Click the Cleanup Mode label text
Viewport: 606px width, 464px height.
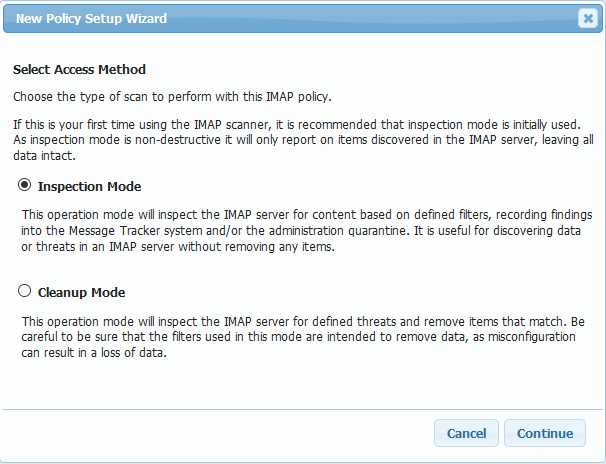tap(81, 293)
